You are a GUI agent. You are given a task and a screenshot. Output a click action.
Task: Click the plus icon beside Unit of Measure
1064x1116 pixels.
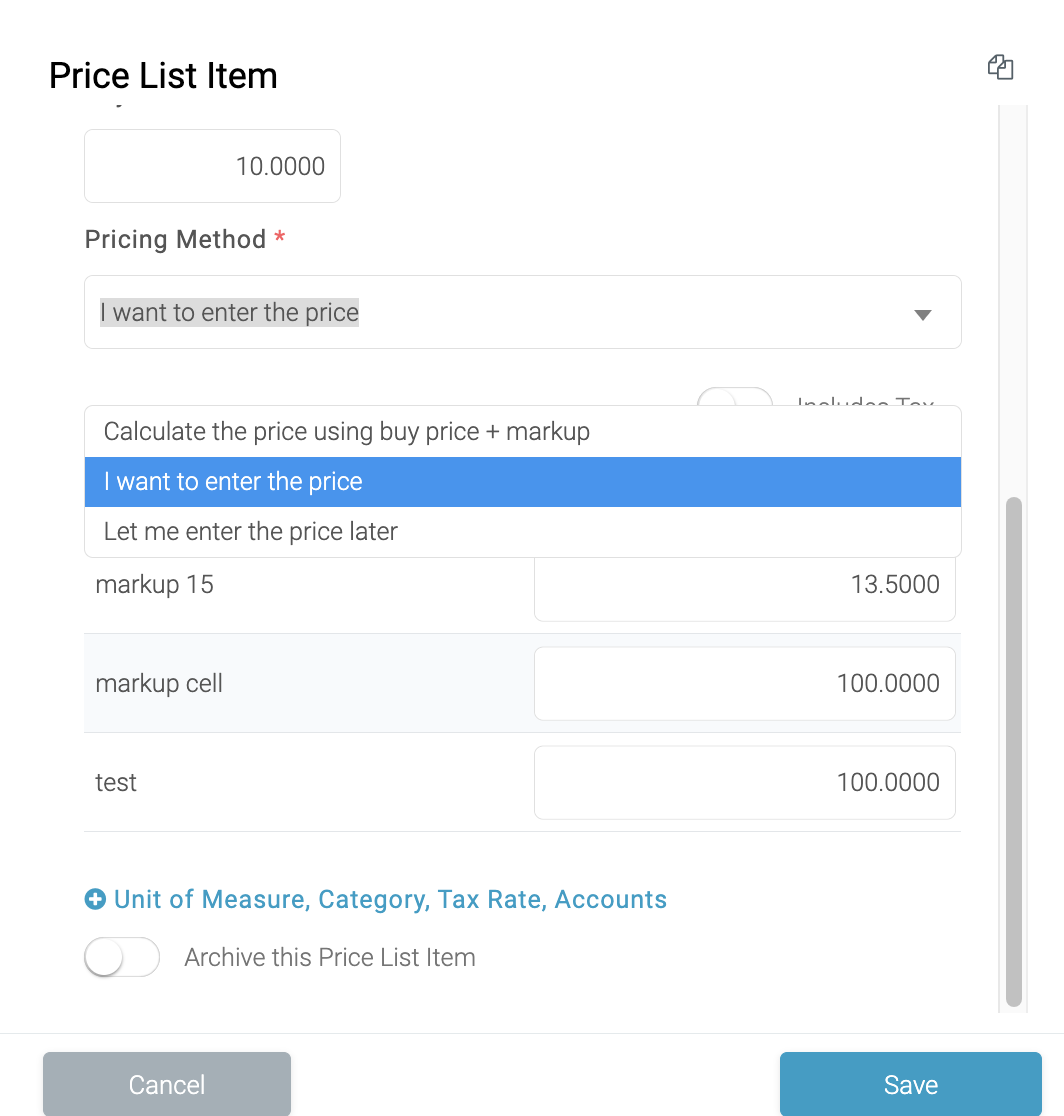[95, 900]
